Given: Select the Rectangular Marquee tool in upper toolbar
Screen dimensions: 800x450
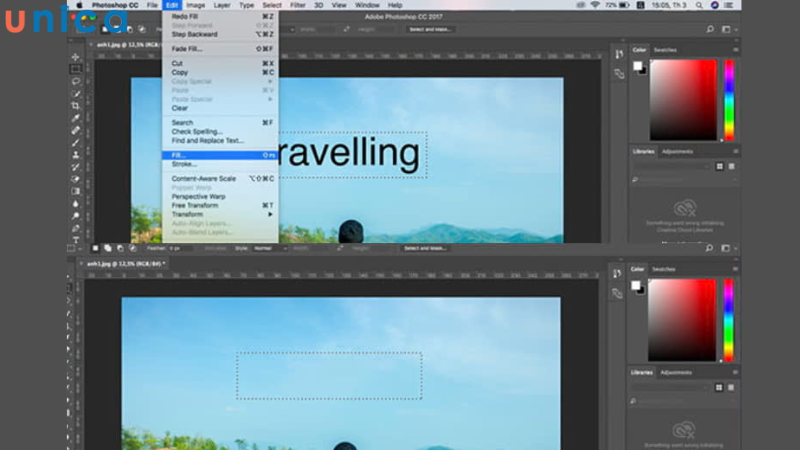Looking at the screenshot, I should pyautogui.click(x=76, y=69).
